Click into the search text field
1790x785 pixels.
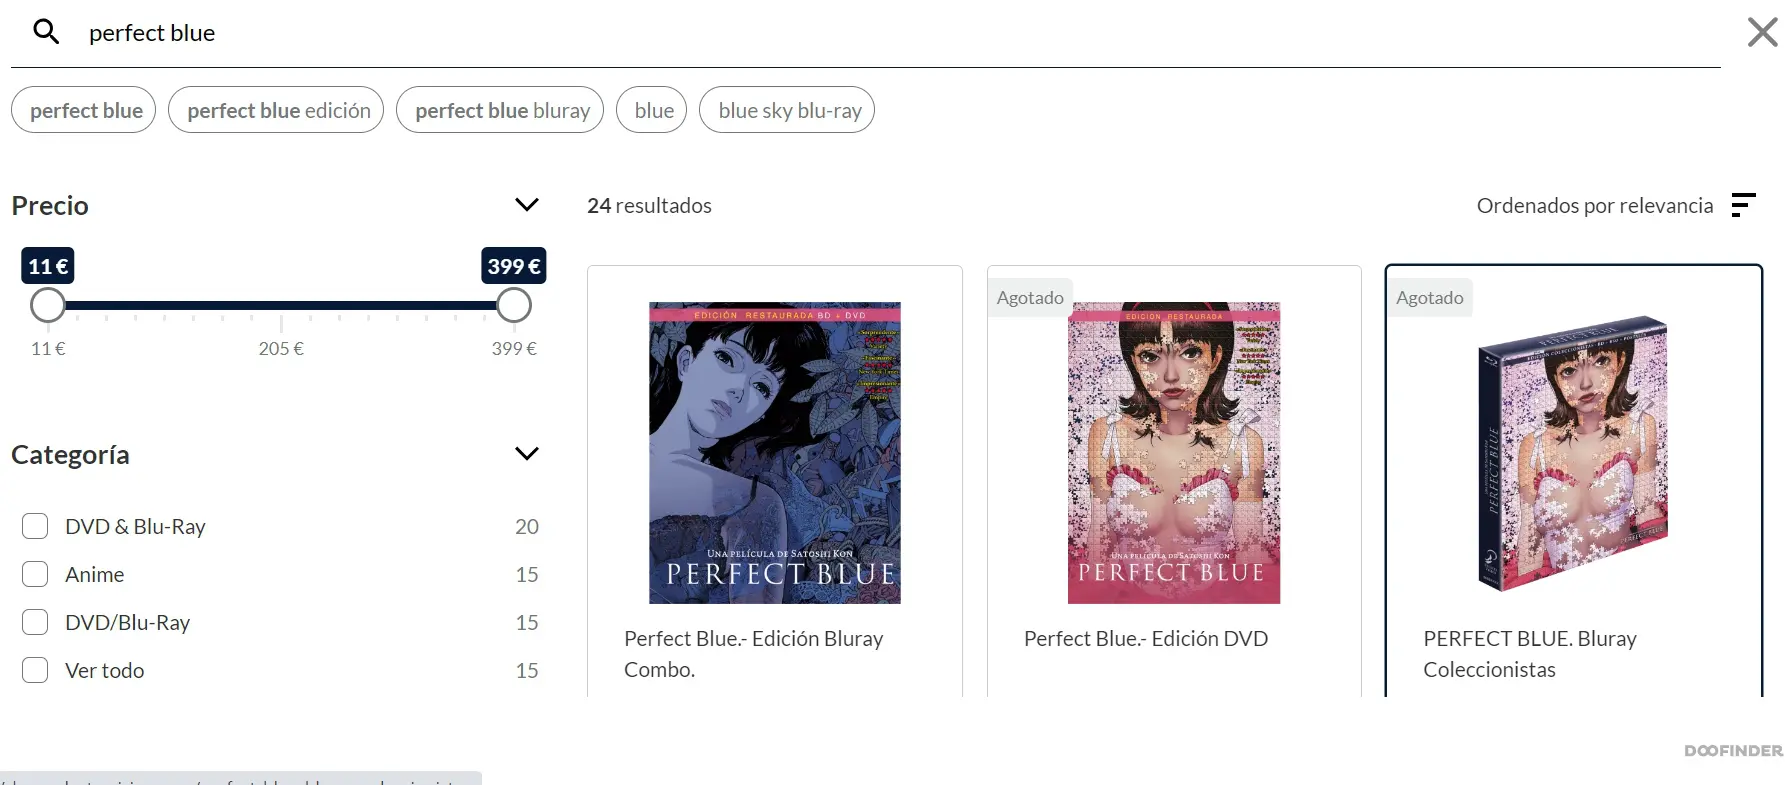click(800, 33)
